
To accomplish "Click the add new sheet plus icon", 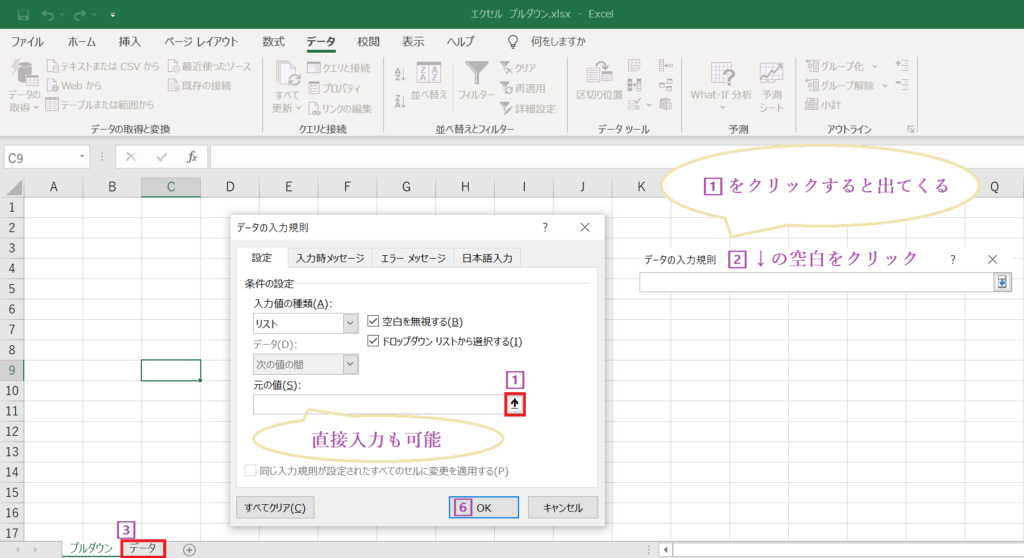I will click(x=189, y=549).
